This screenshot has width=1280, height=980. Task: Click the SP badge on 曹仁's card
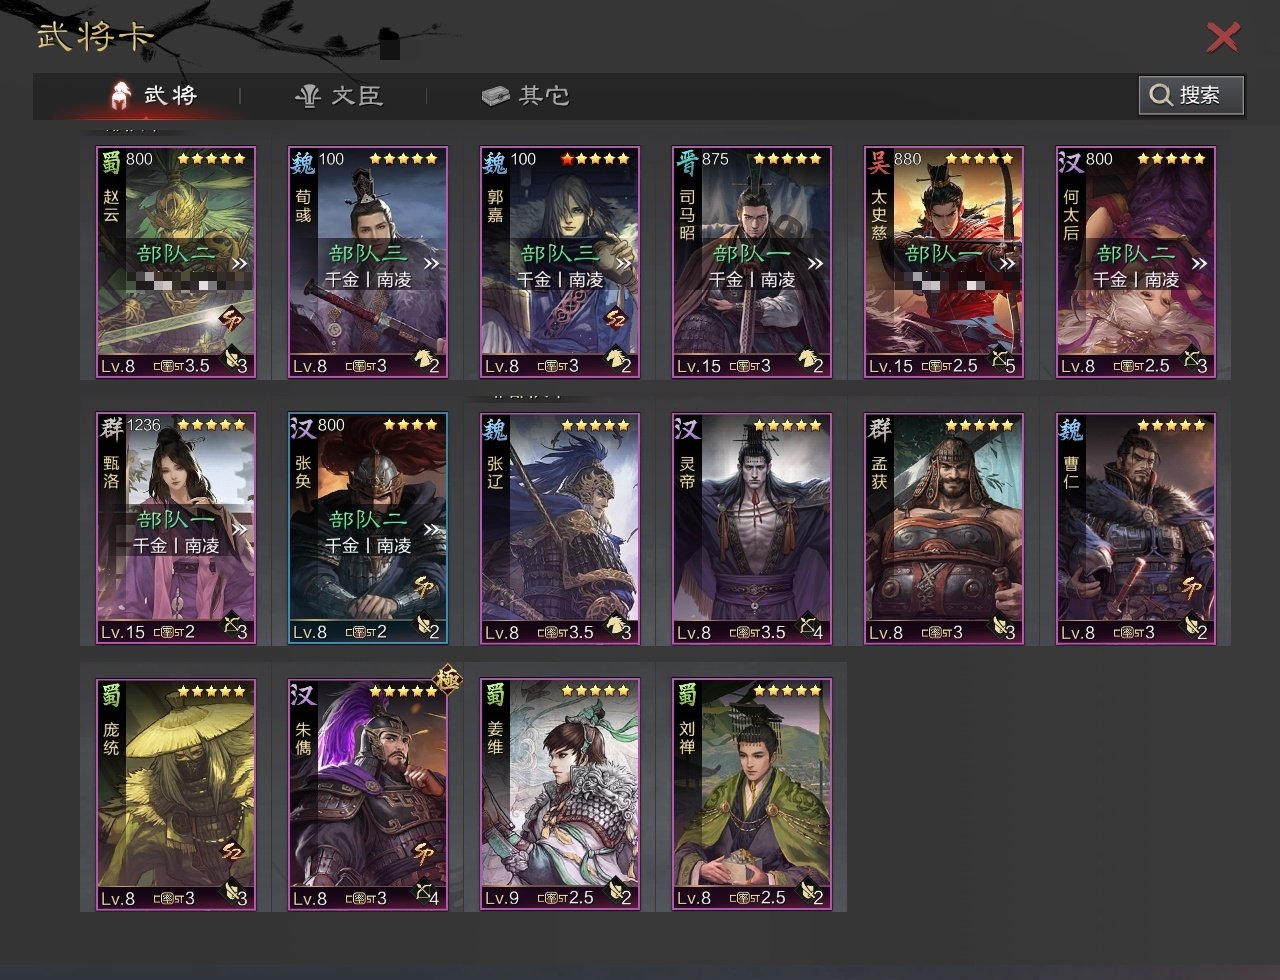coord(1192,587)
